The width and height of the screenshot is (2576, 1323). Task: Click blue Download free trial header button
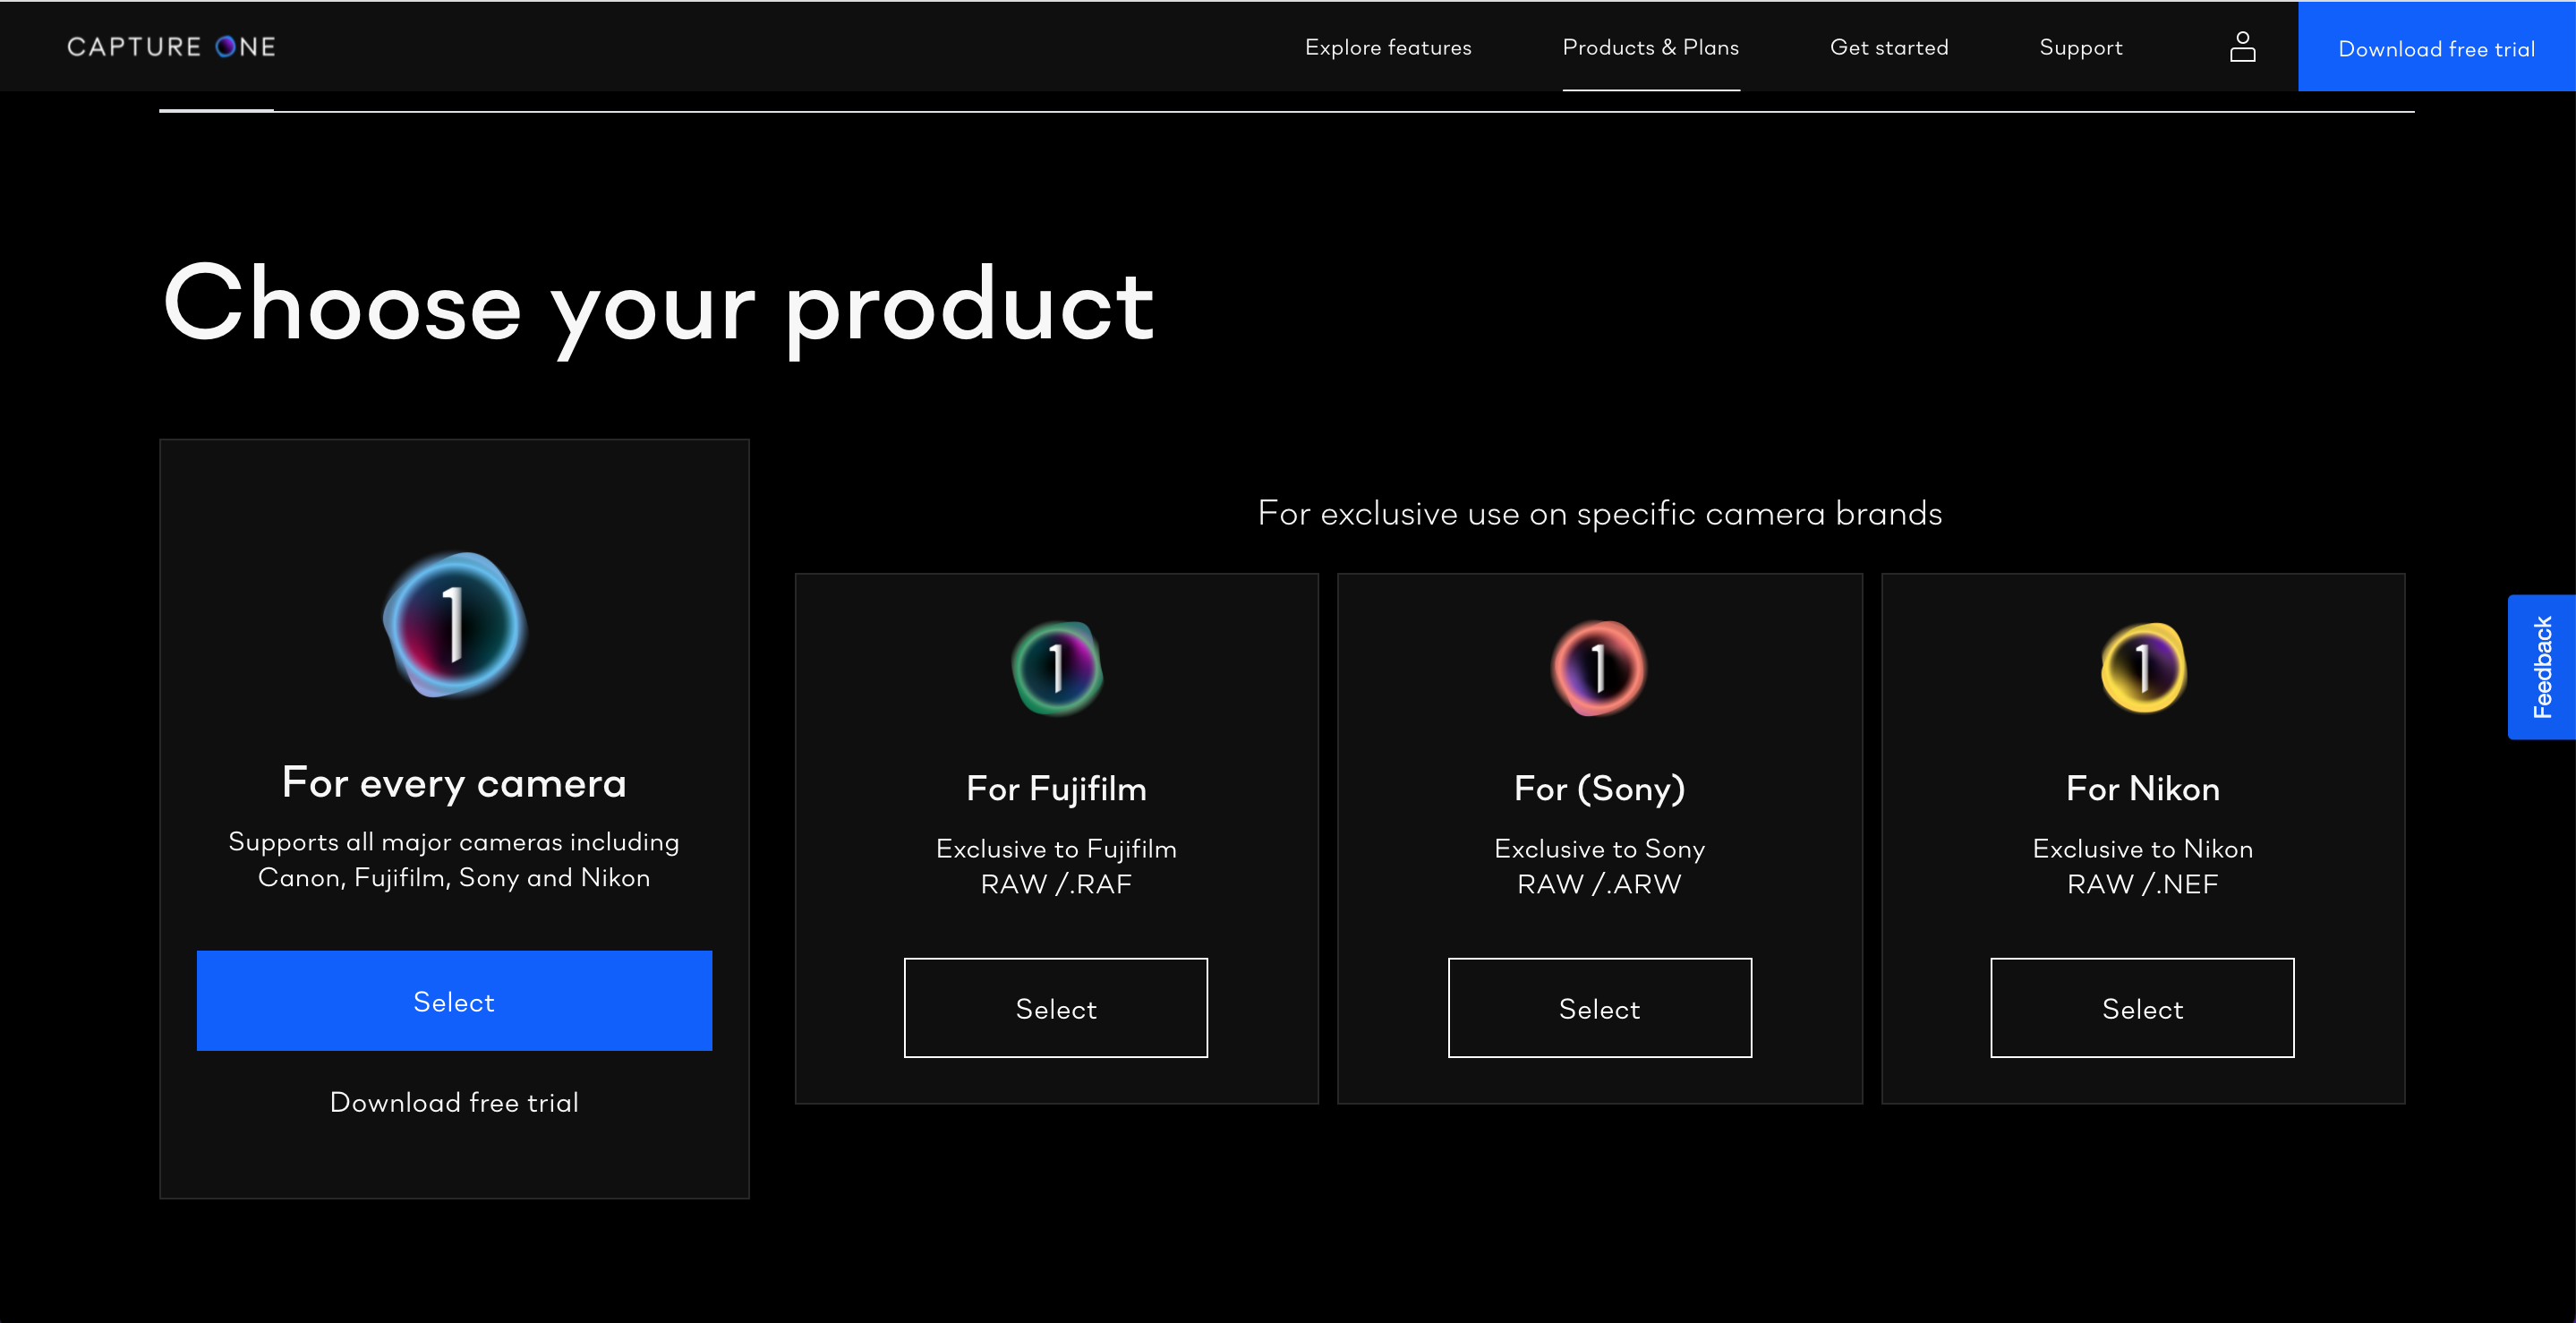click(x=2436, y=47)
